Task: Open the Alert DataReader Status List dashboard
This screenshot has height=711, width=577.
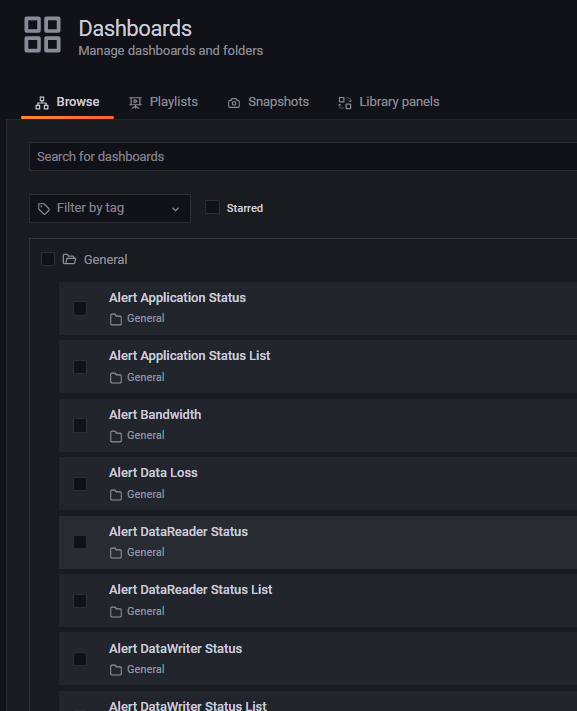Action: pyautogui.click(x=191, y=589)
